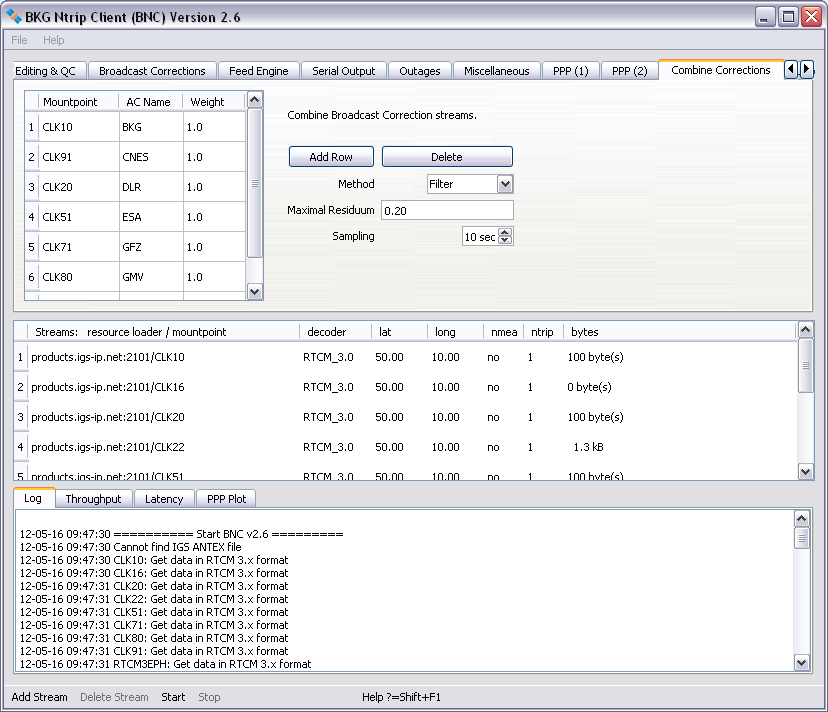Image resolution: width=828 pixels, height=712 pixels.
Task: Open the Throughput tab
Action: pyautogui.click(x=93, y=499)
